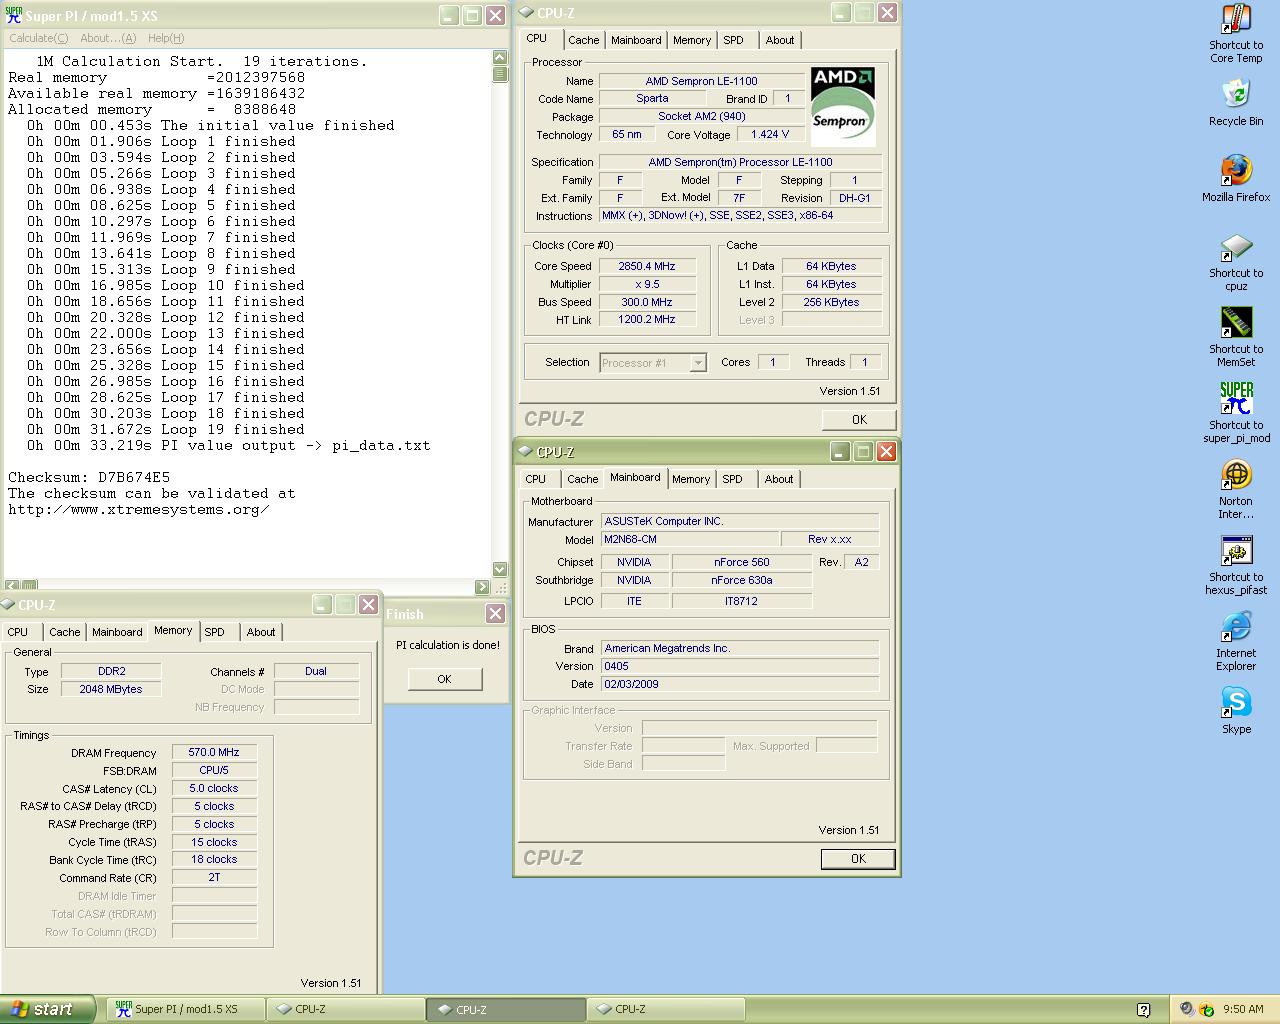Click Super PI vertical scrollbar down arrow
Image resolution: width=1280 pixels, height=1024 pixels.
(x=500, y=569)
